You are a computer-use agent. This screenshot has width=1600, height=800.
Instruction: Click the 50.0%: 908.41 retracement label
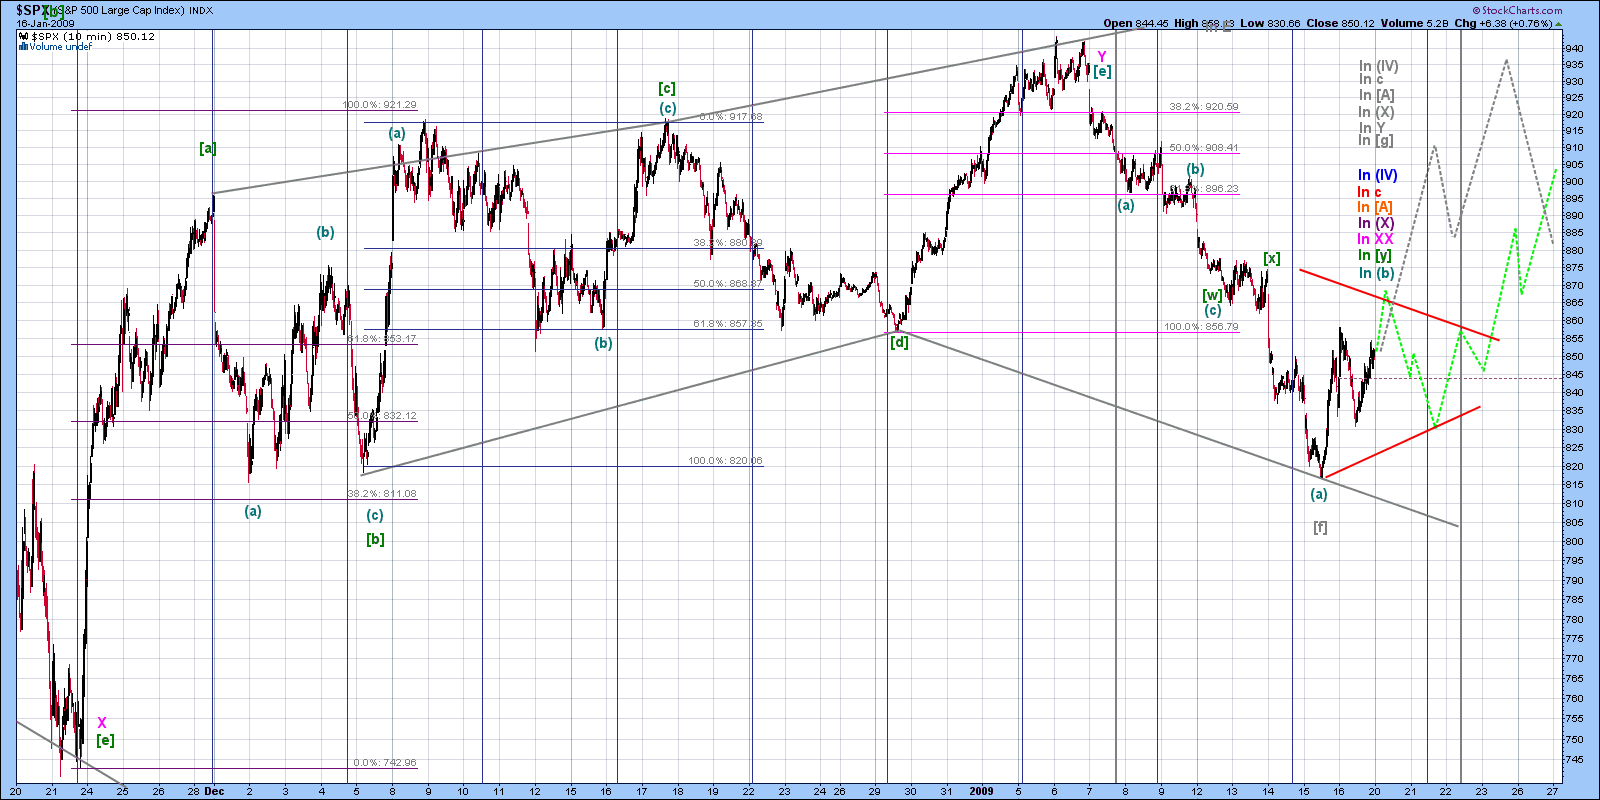(x=1204, y=148)
